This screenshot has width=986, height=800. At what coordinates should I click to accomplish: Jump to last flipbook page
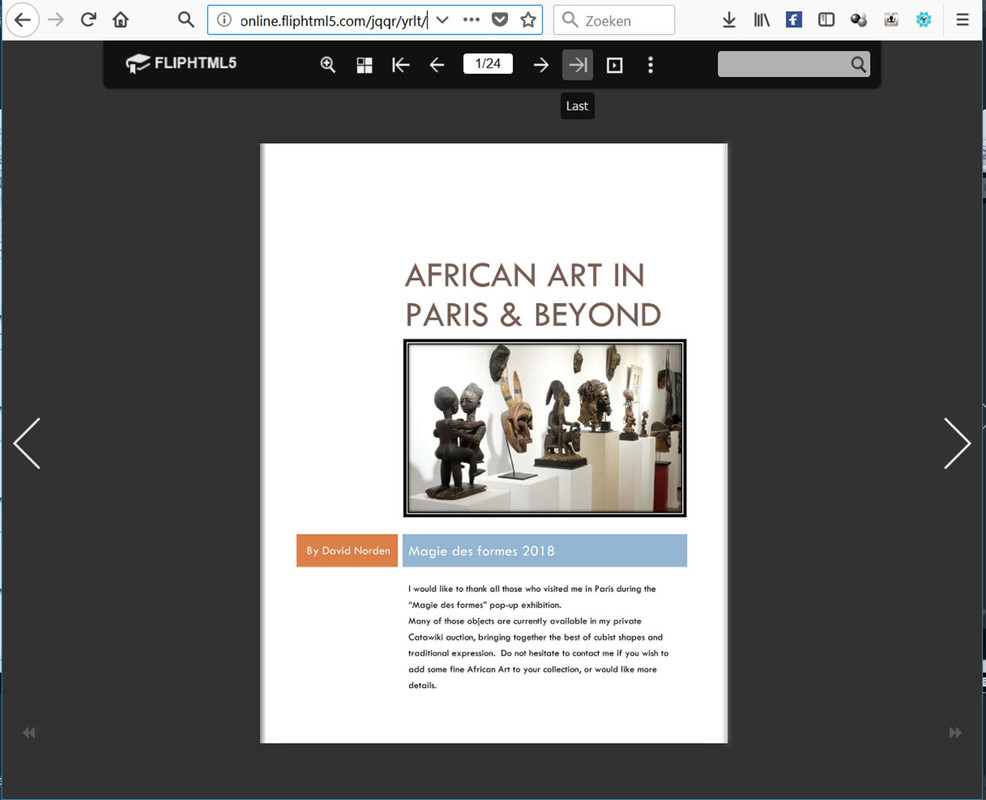point(577,65)
